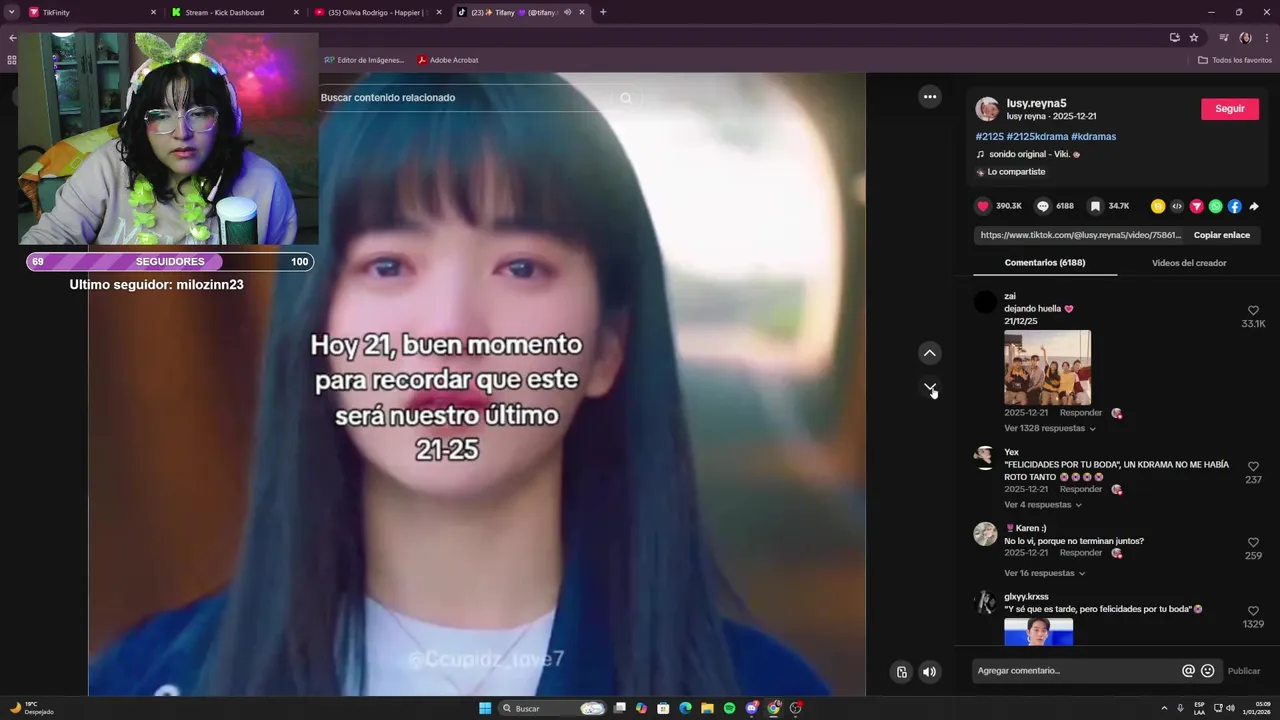Viewport: 1280px width, 720px height.
Task: Bookmark this page with the star icon
Action: point(1194,38)
